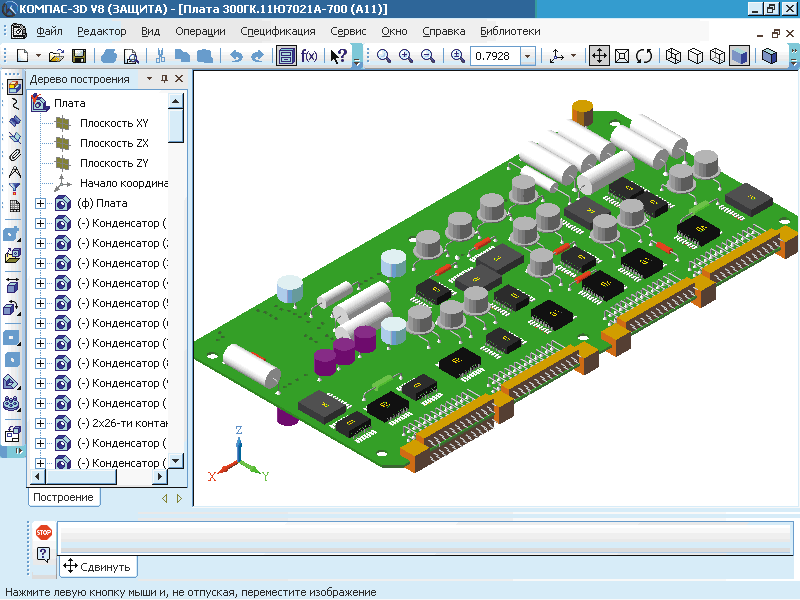Viewport: 800px width, 600px height.
Task: Select Плоскость ZX in the tree
Action: tap(114, 143)
